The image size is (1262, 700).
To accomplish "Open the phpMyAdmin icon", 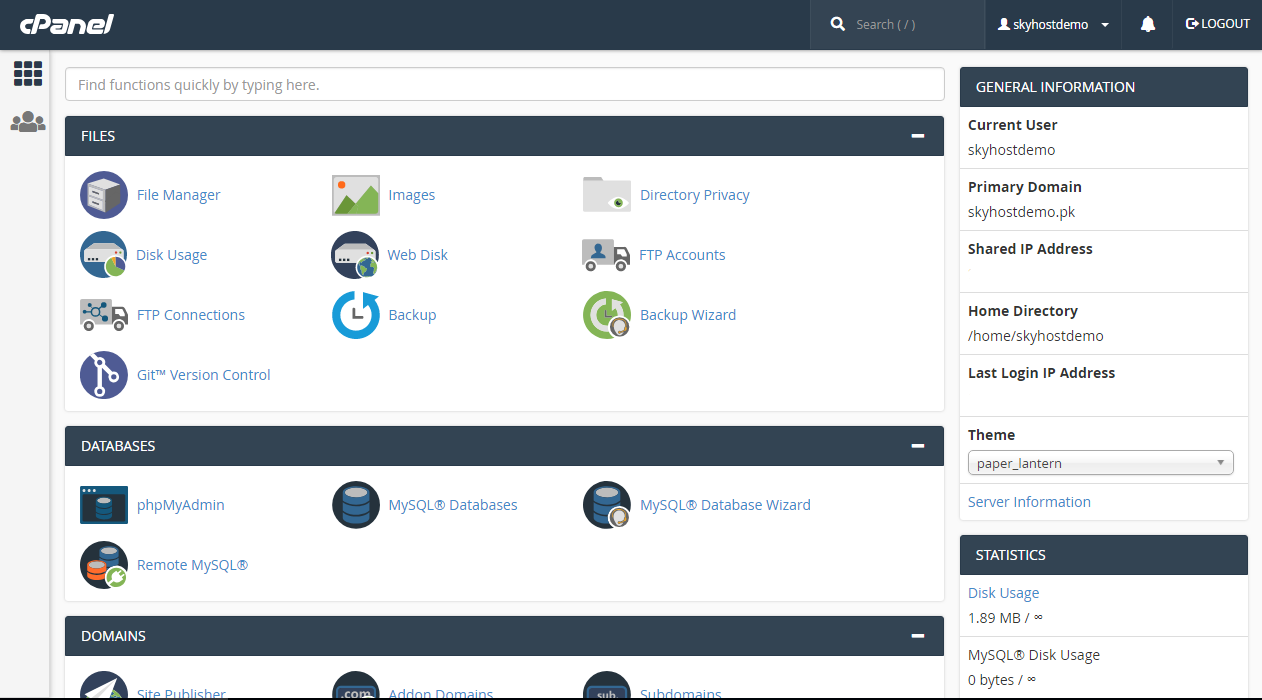I will 104,505.
